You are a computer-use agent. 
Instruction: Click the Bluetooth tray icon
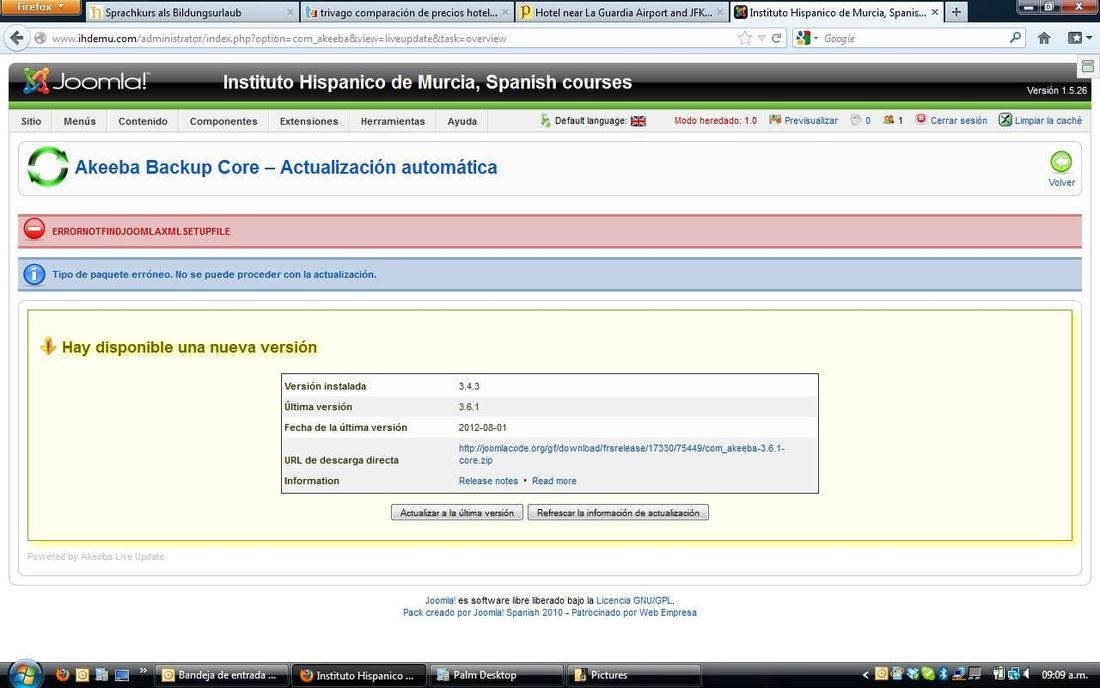click(943, 674)
